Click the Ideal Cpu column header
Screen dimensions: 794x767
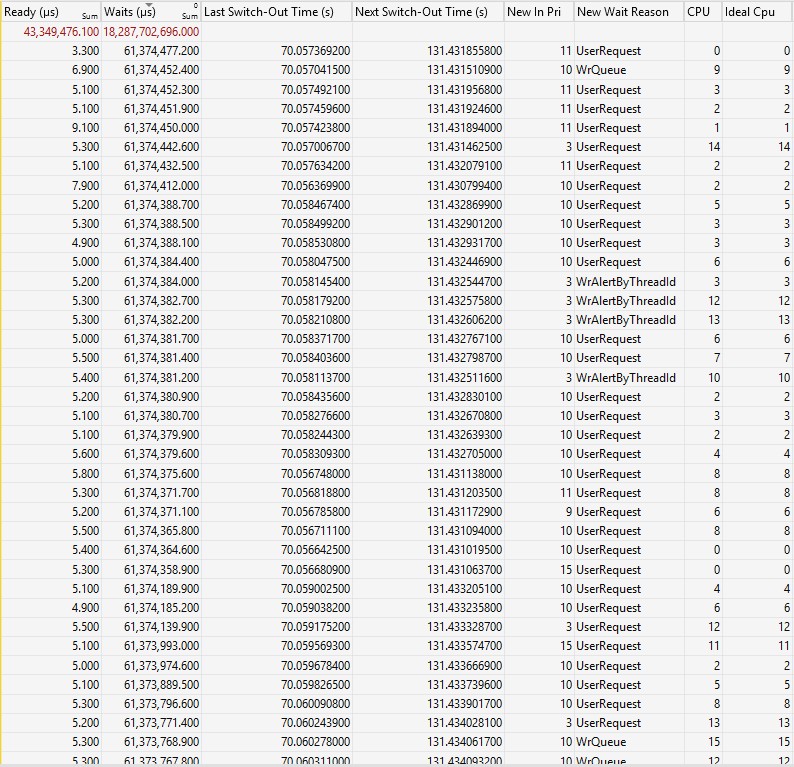(757, 12)
